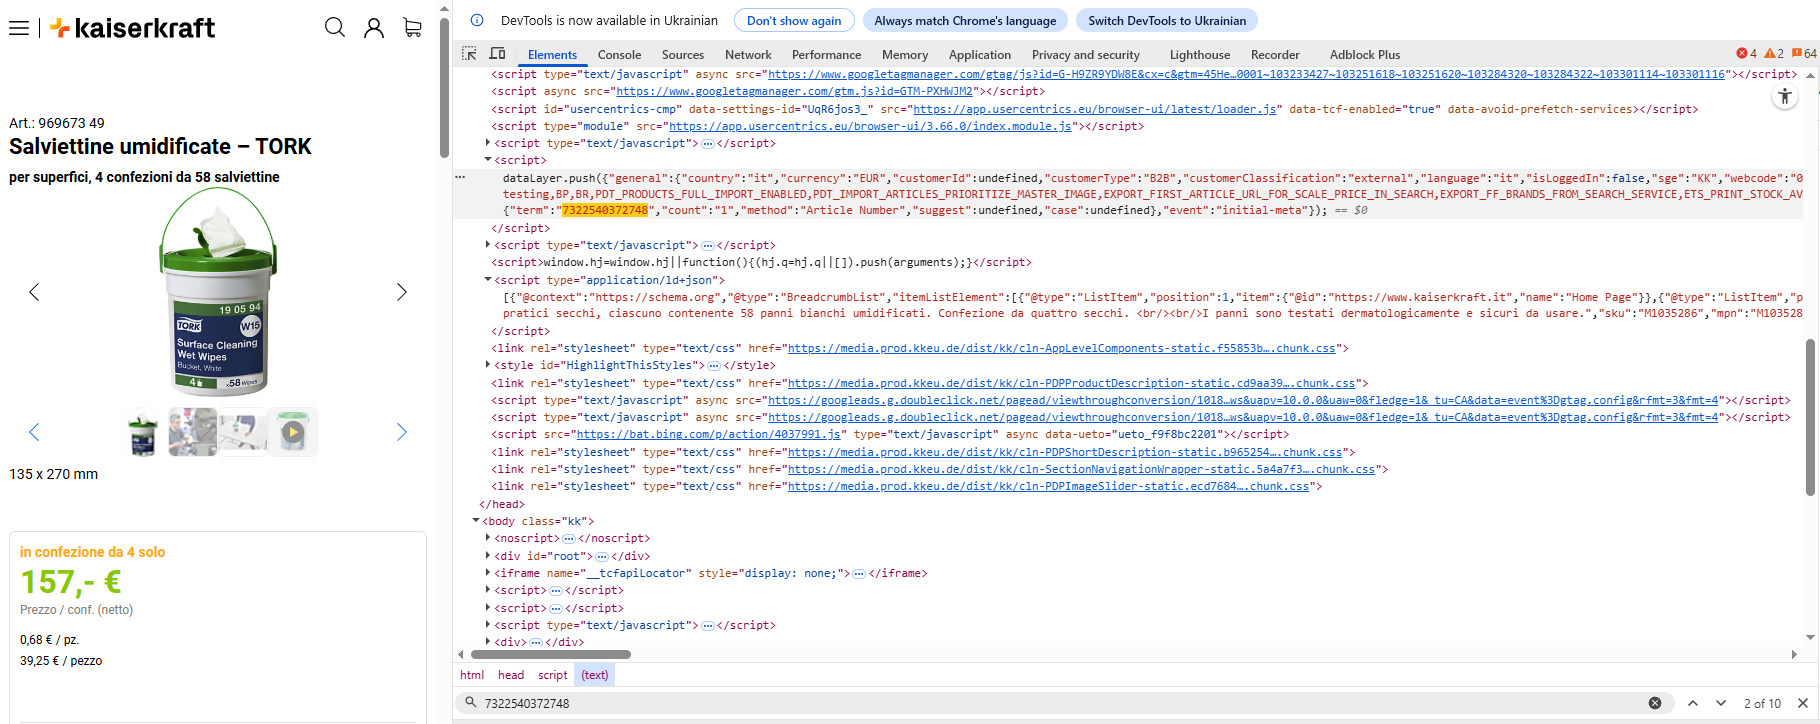Select the head breadcrumb
Viewport: 1820px width, 724px height.
click(x=511, y=675)
